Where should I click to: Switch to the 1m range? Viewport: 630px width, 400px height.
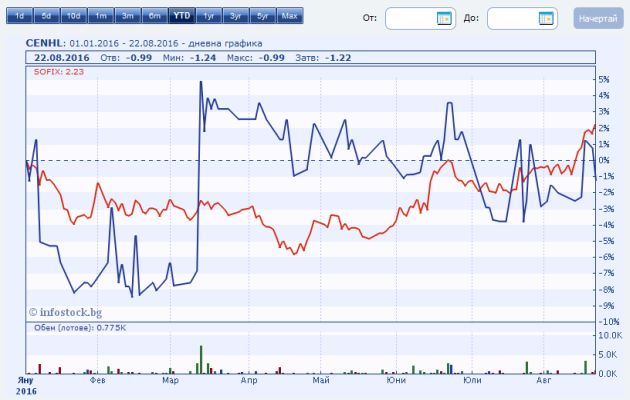click(x=101, y=16)
